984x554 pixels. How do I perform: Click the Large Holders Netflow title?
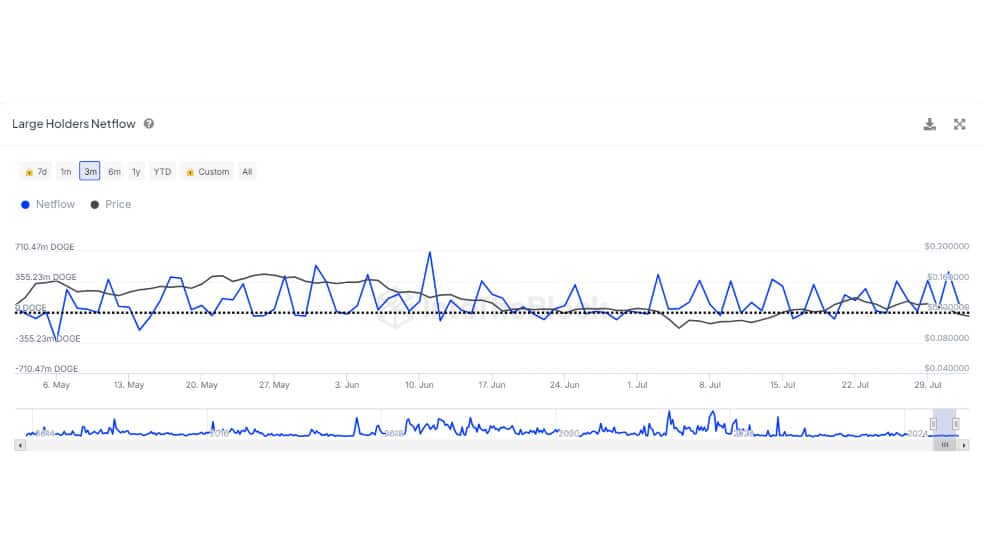(73, 124)
